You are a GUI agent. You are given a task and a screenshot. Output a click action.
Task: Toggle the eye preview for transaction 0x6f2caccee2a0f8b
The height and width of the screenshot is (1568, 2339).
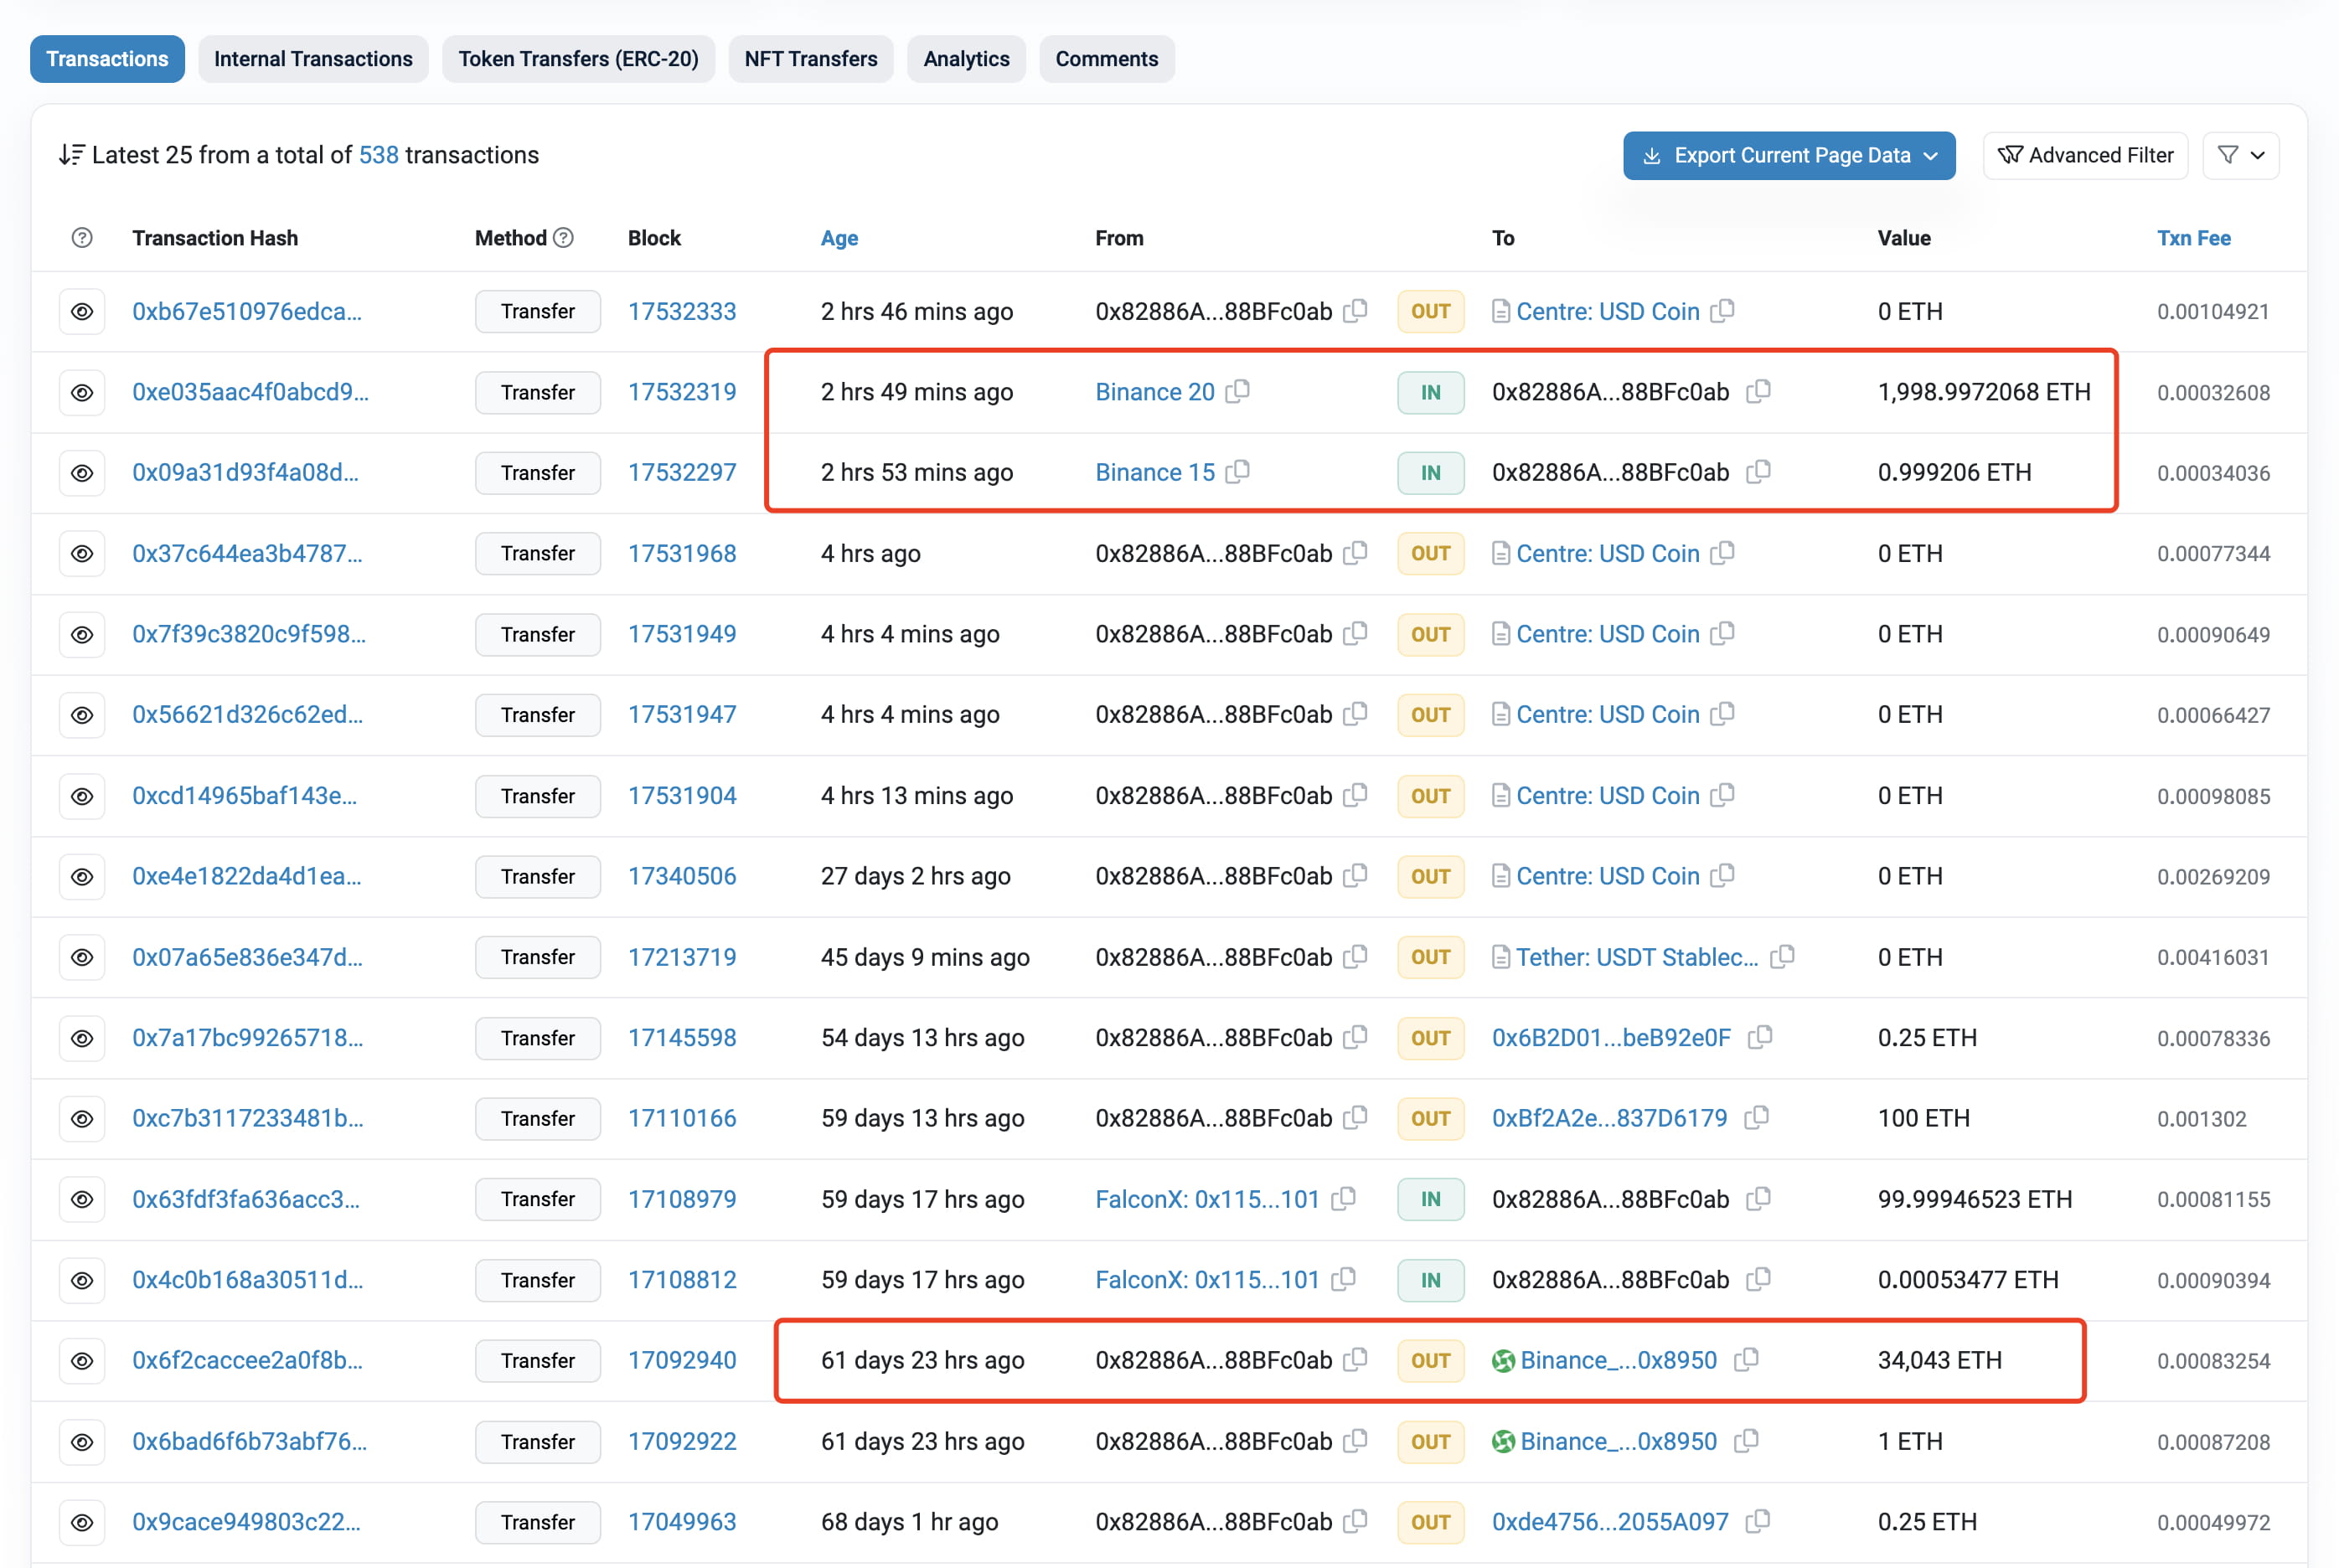coord(82,1360)
